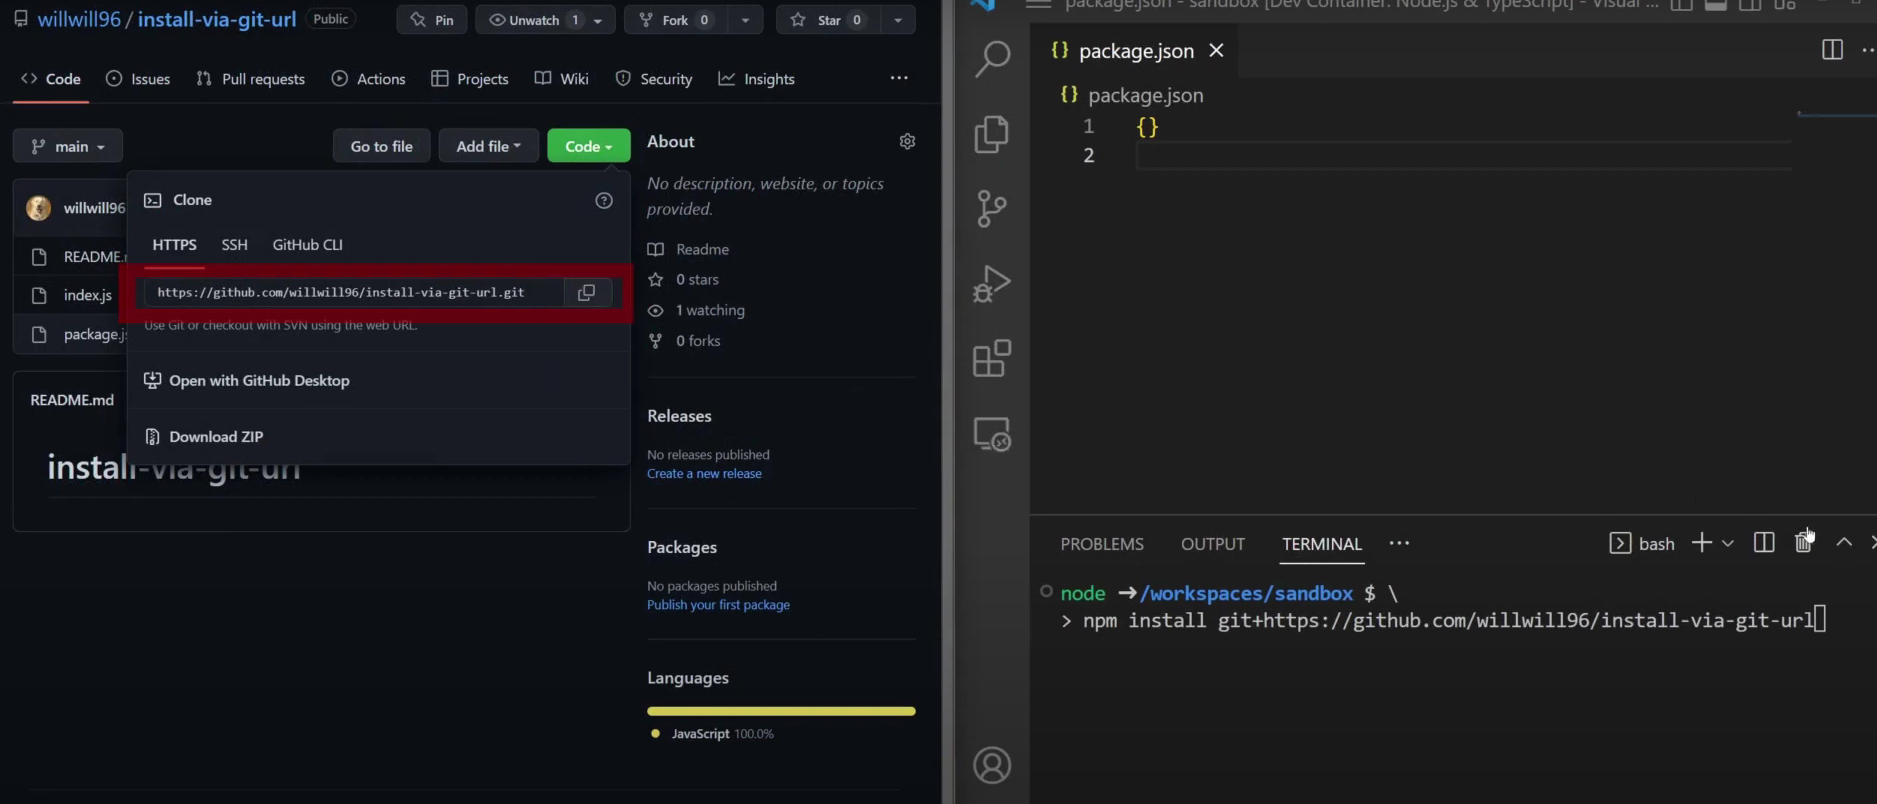Split the terminal
The image size is (1877, 804).
point(1764,542)
